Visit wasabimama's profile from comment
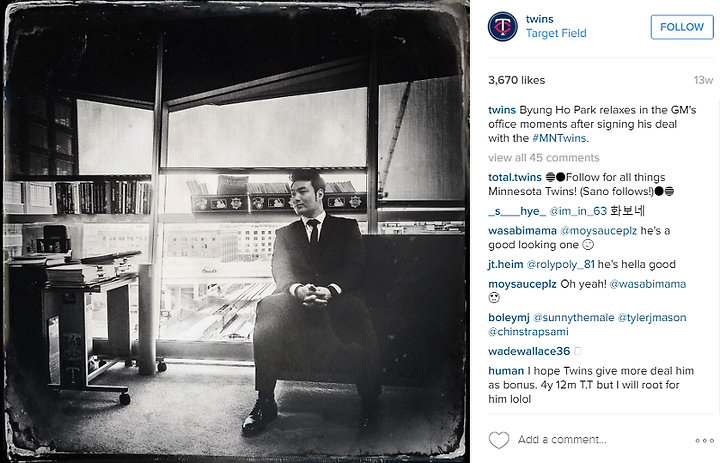This screenshot has width=720, height=463. 522,231
